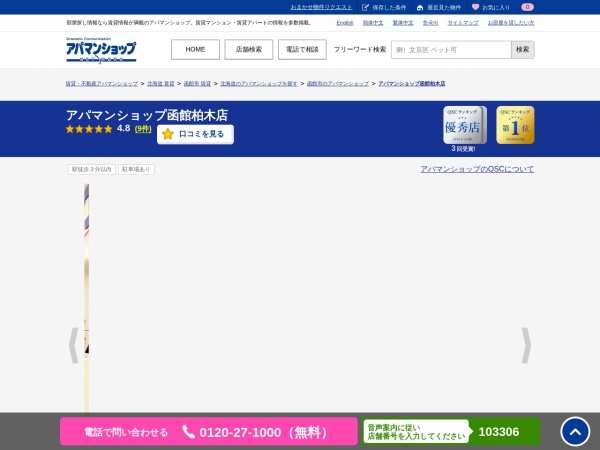The width and height of the screenshot is (600, 450).
Task: Open the 函館市のアパマンショップ breadcrumb
Action: tap(338, 83)
